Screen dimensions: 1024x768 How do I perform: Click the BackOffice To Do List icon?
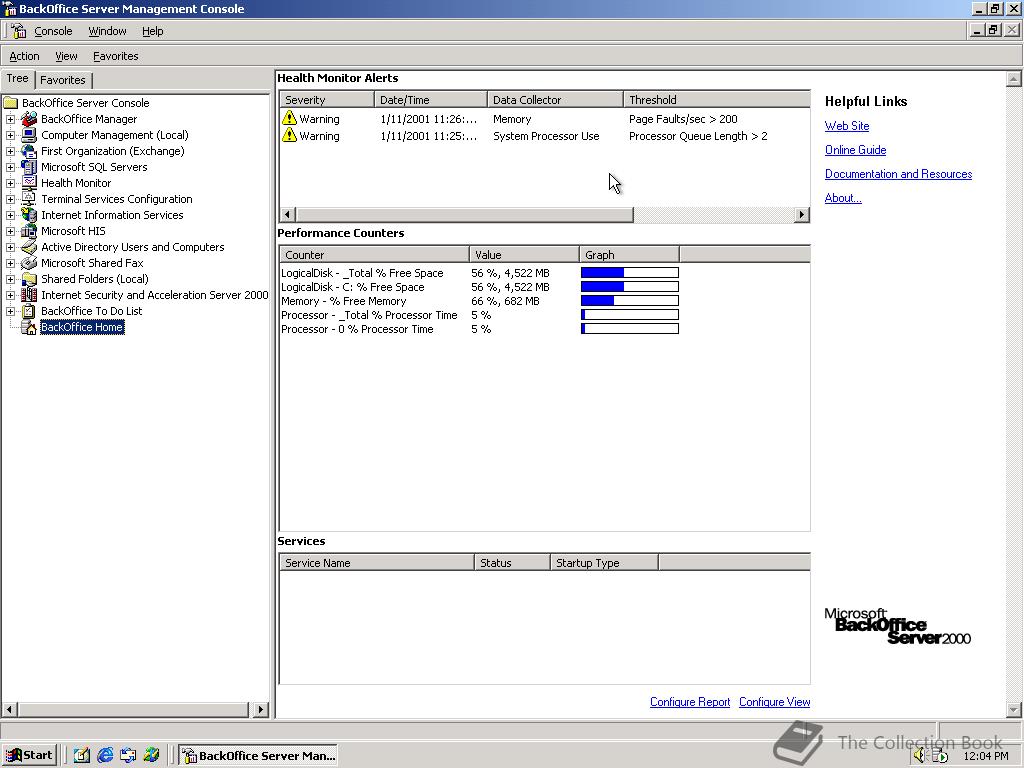(29, 311)
